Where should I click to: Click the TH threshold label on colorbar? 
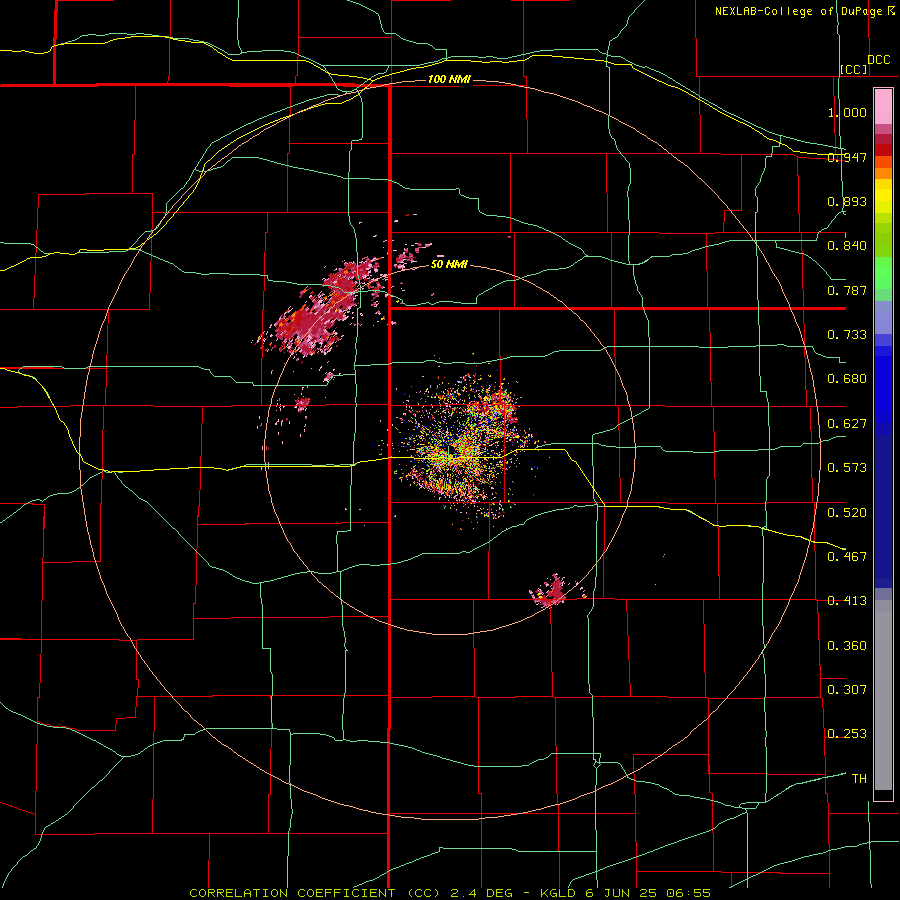[x=859, y=779]
